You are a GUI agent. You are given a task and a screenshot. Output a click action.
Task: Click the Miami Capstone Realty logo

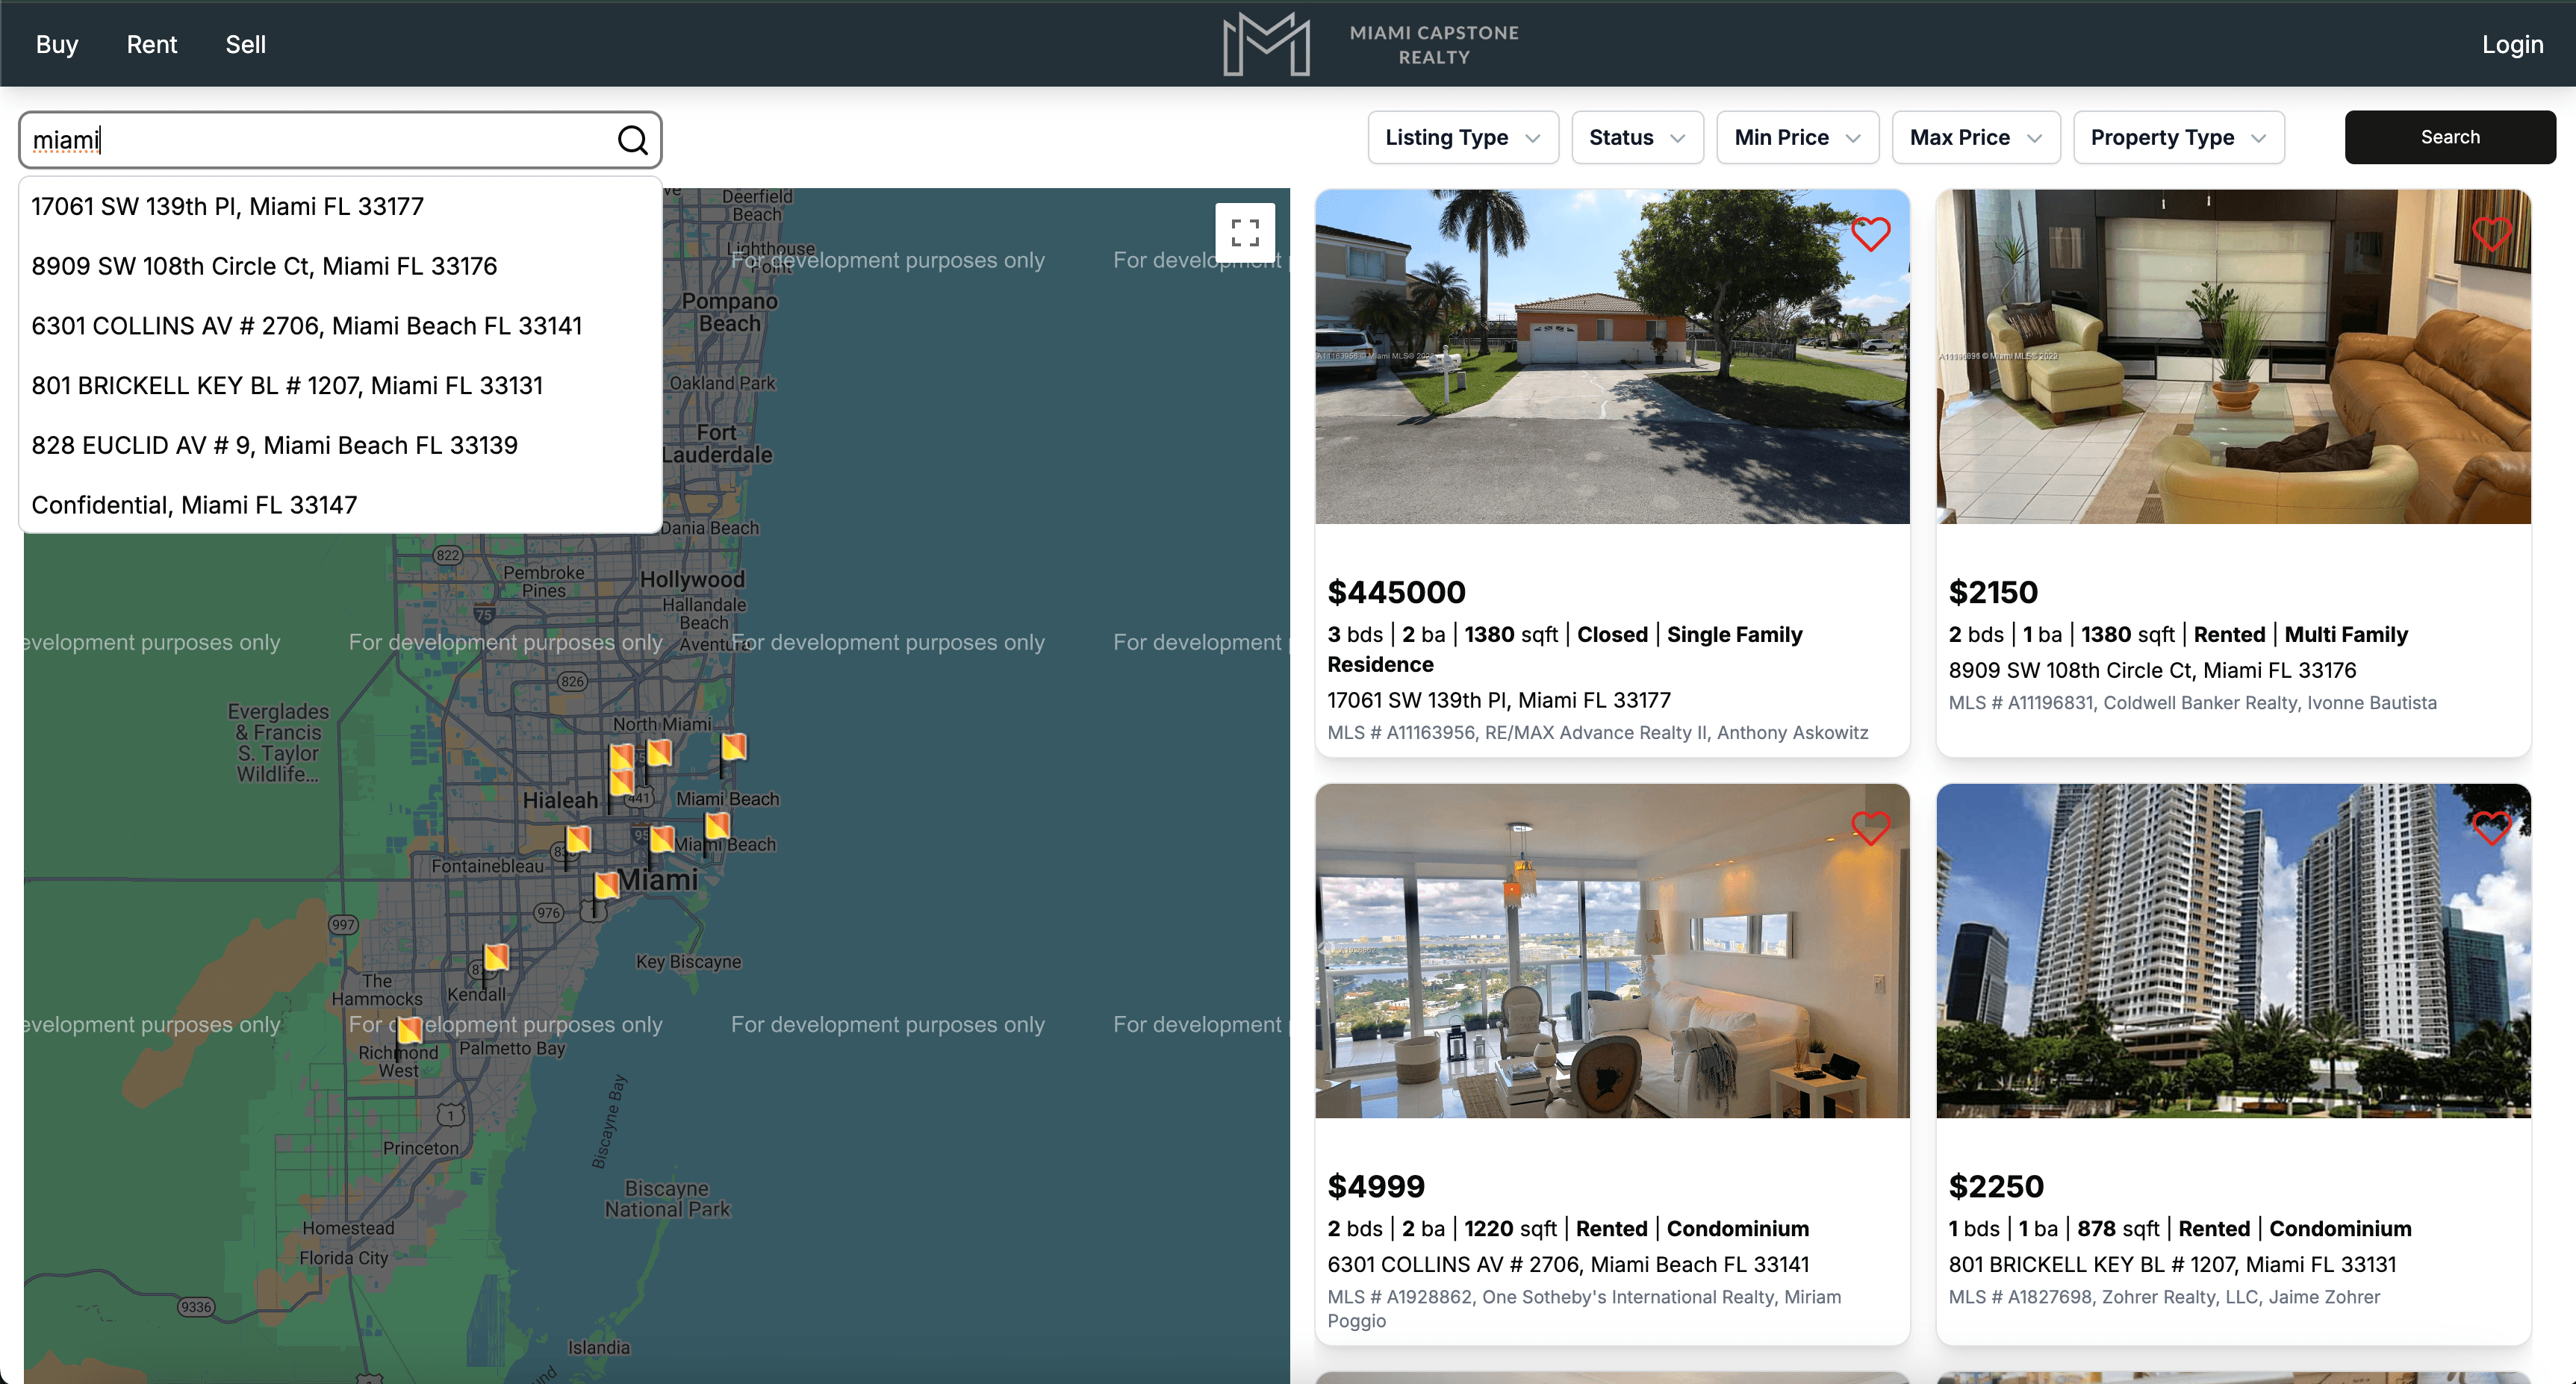pos(1370,44)
